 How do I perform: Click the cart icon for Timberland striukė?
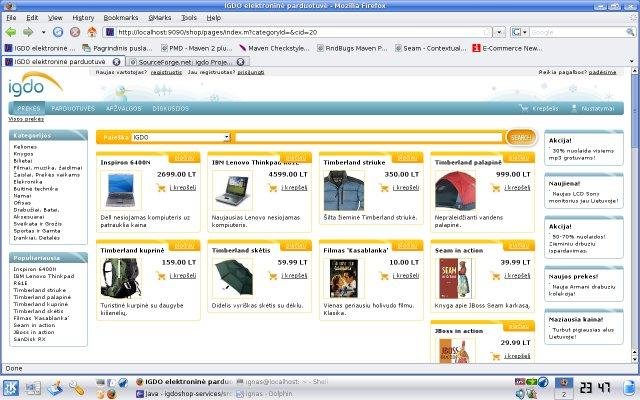coord(384,188)
